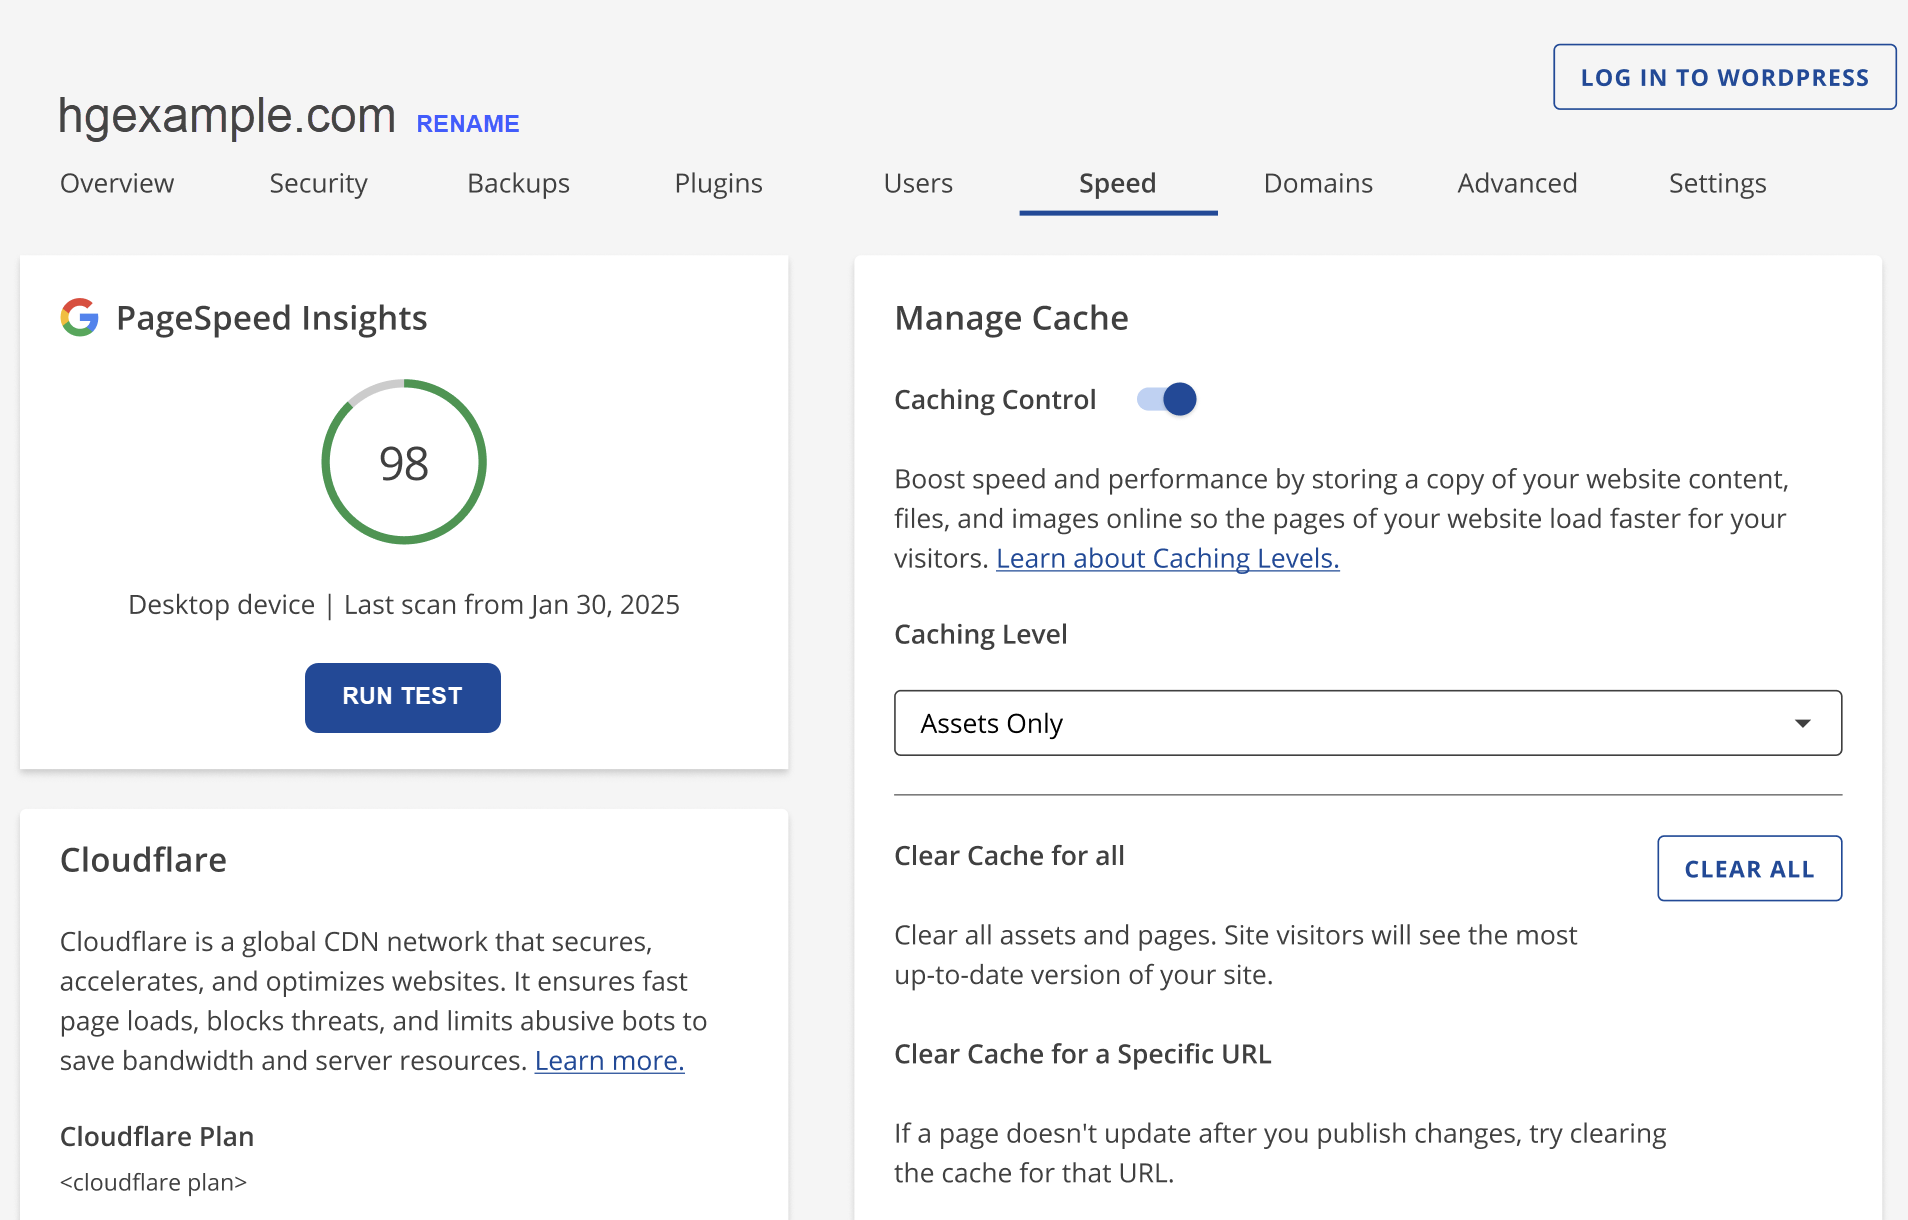The image size is (1908, 1220).
Task: Open the Overview tab
Action: pyautogui.click(x=117, y=183)
